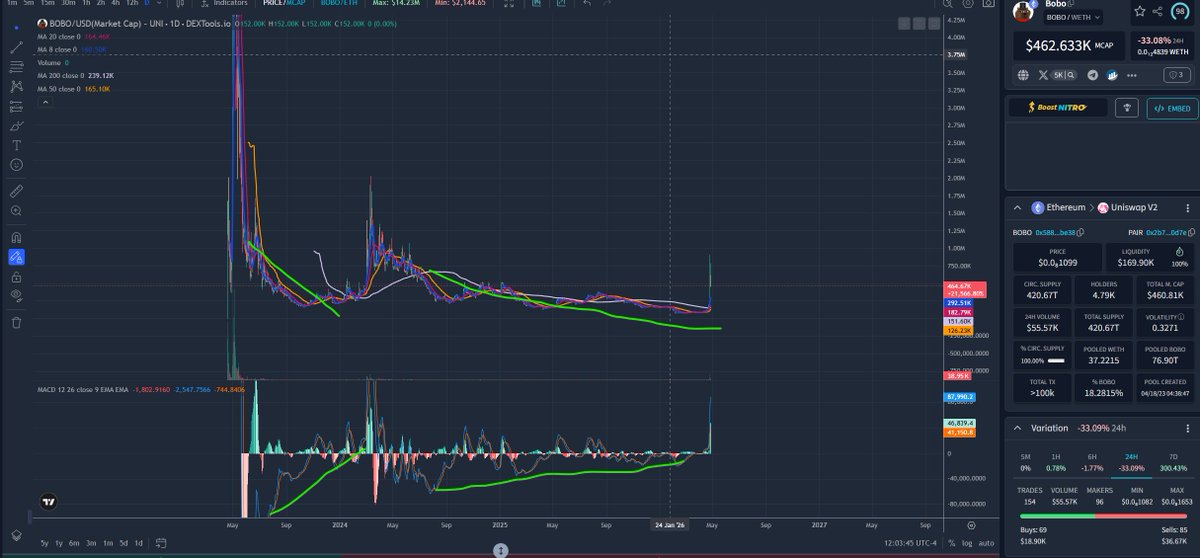Click the MA 200 indicator legend
Screen dimensions: 1200x558
(74, 76)
